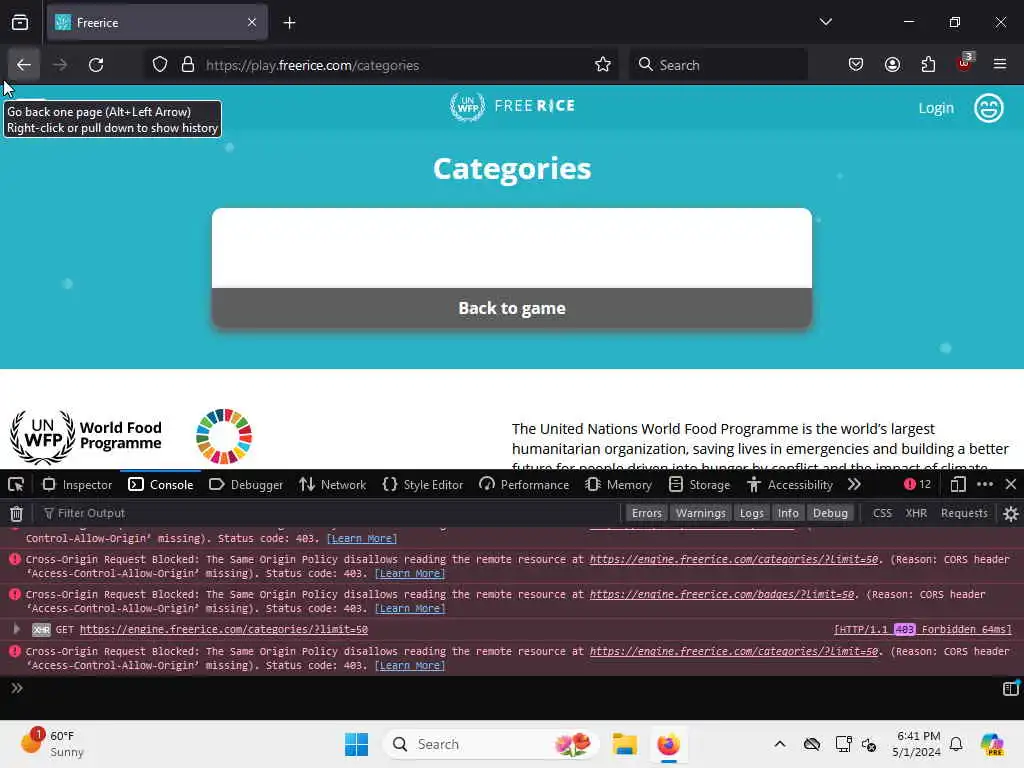Image resolution: width=1024 pixels, height=768 pixels.
Task: Toggle the CSS filter
Action: [x=882, y=513]
